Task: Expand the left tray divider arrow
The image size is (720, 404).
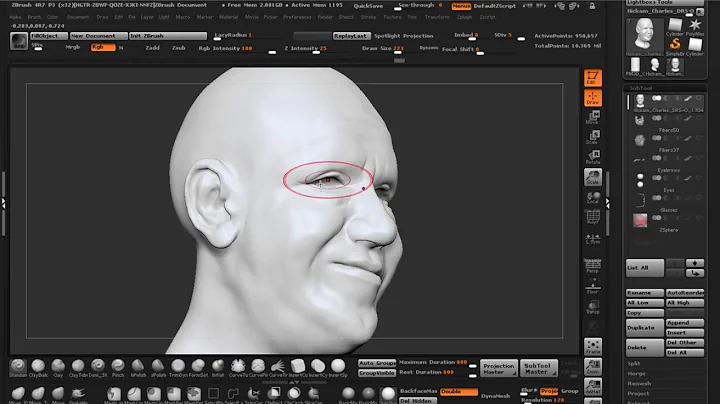Action: (3, 203)
